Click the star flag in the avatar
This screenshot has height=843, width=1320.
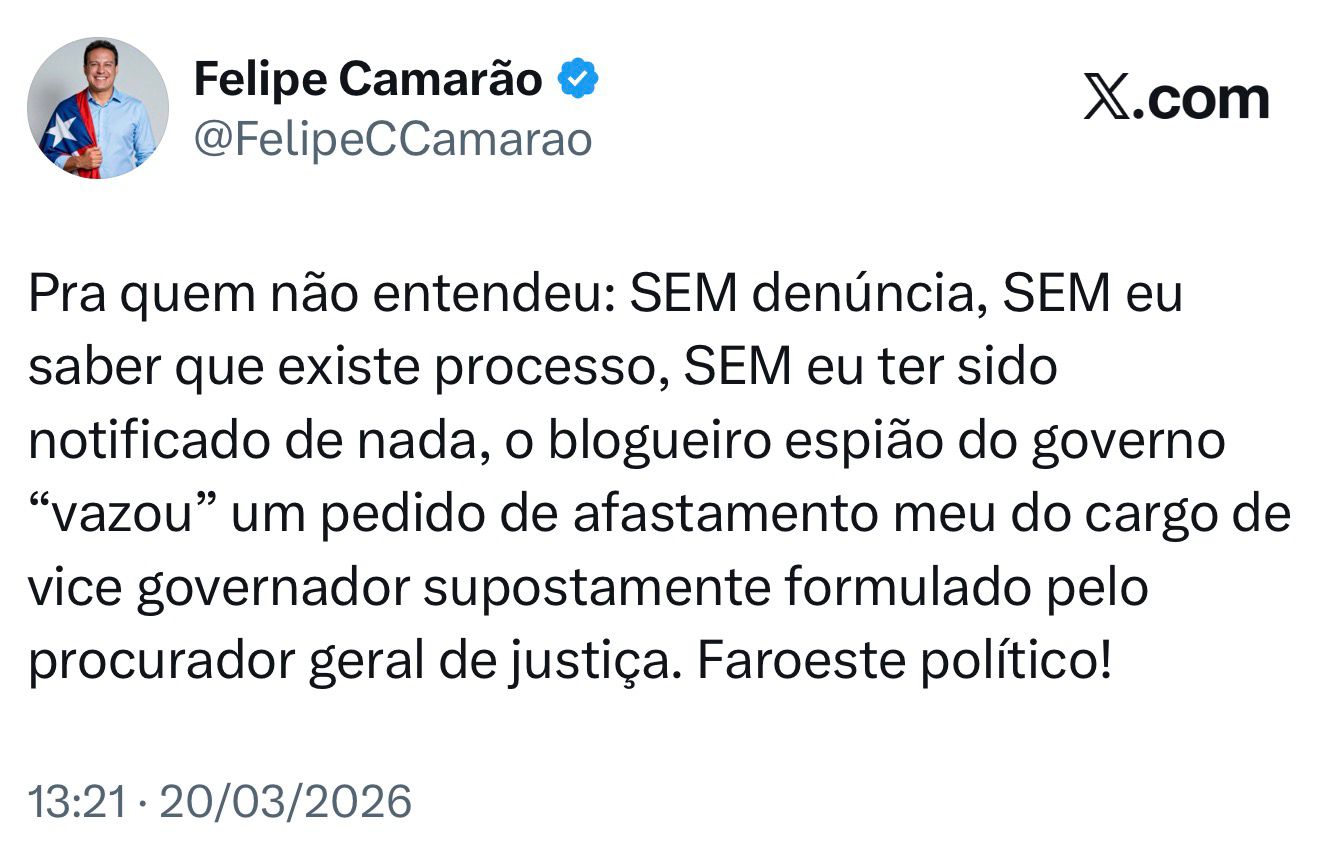click(x=61, y=130)
